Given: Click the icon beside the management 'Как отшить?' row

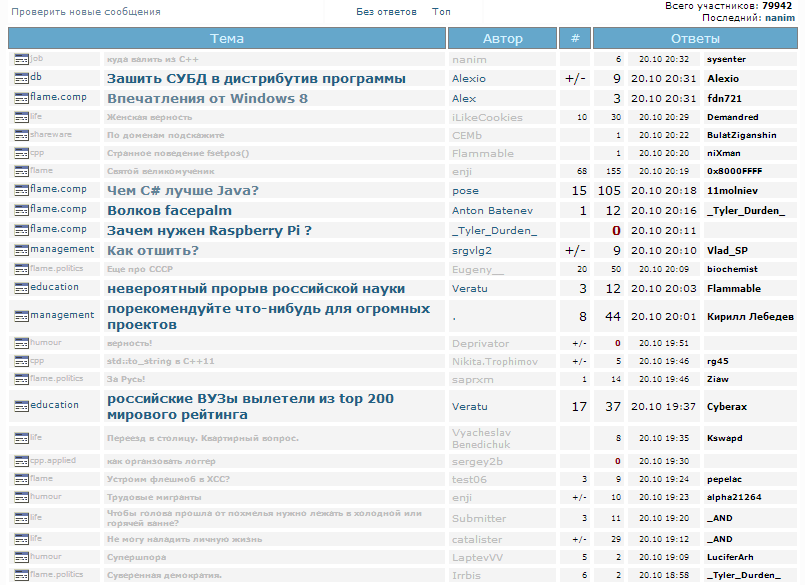Looking at the screenshot, I should (x=20, y=250).
